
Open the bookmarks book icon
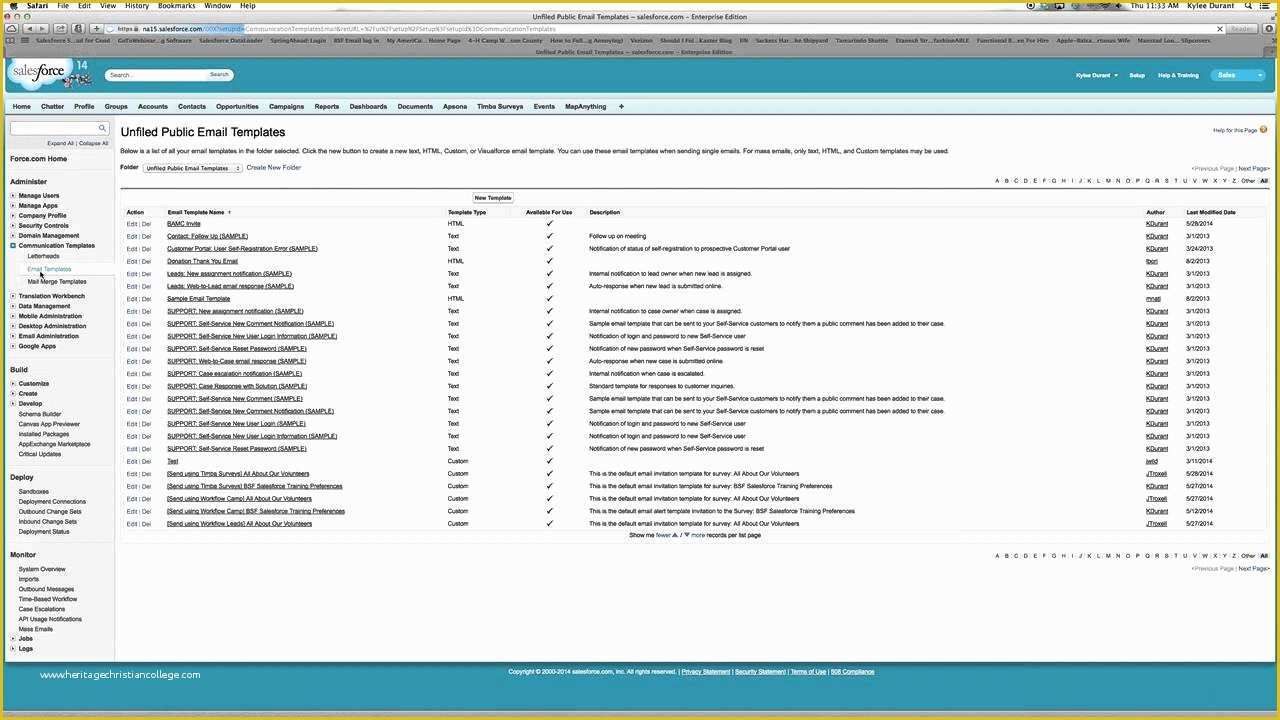point(10,41)
